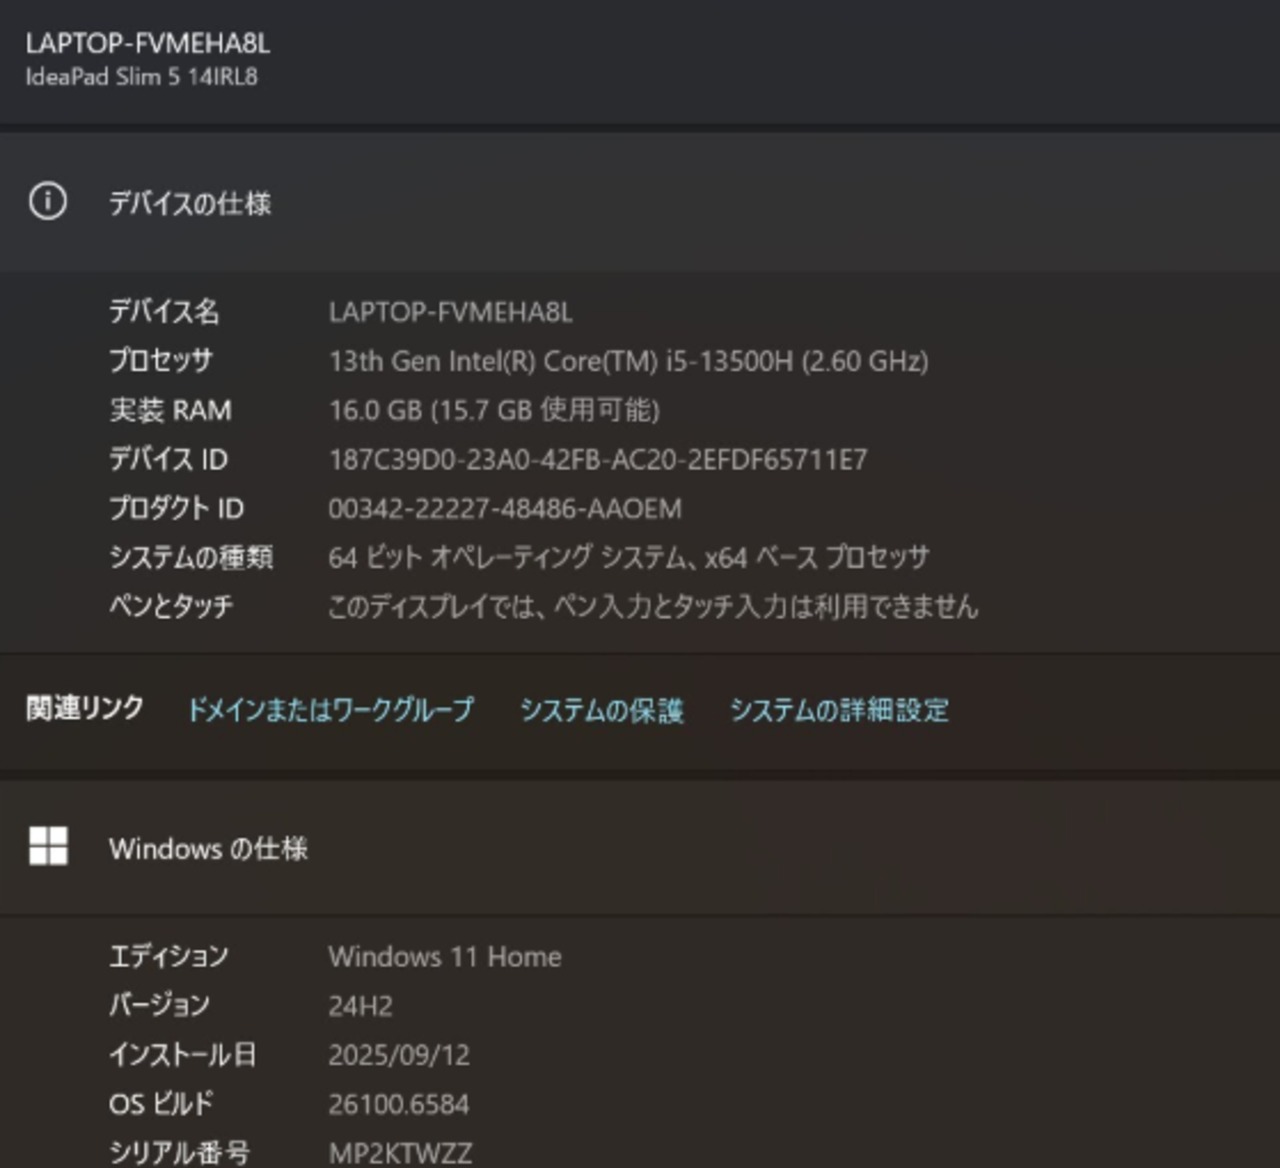Click the RAM value 16.0 GB (15.7 GB 使用可能)
Image resolution: width=1280 pixels, height=1168 pixels.
[x=494, y=410]
